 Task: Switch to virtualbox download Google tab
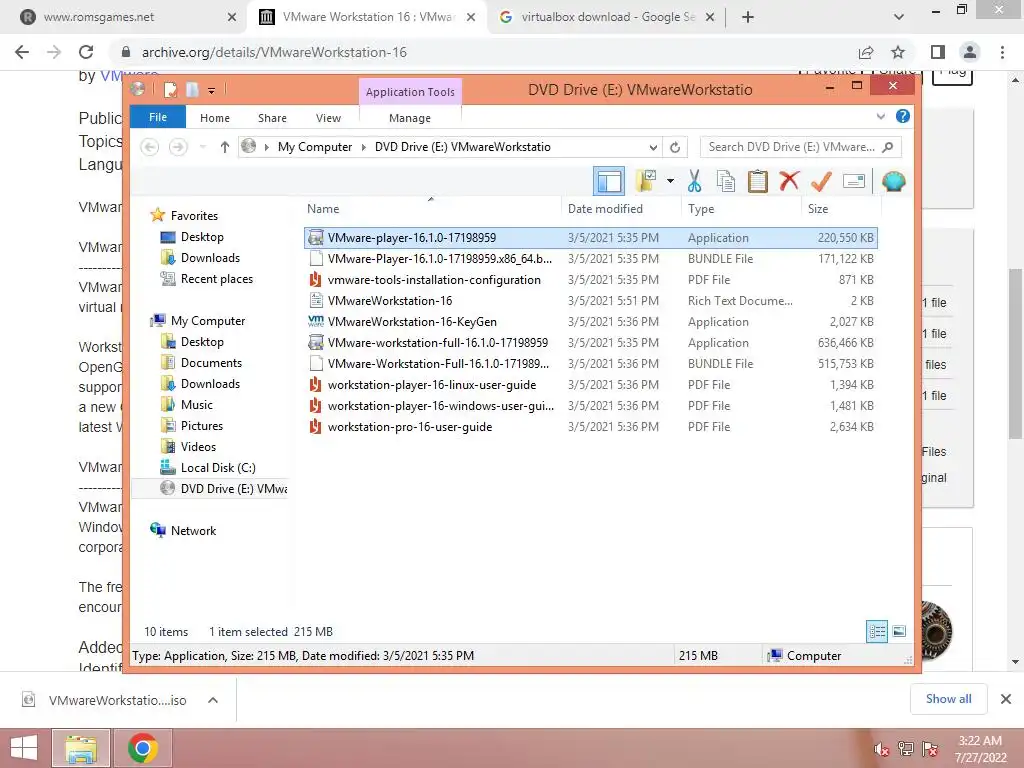click(x=608, y=17)
